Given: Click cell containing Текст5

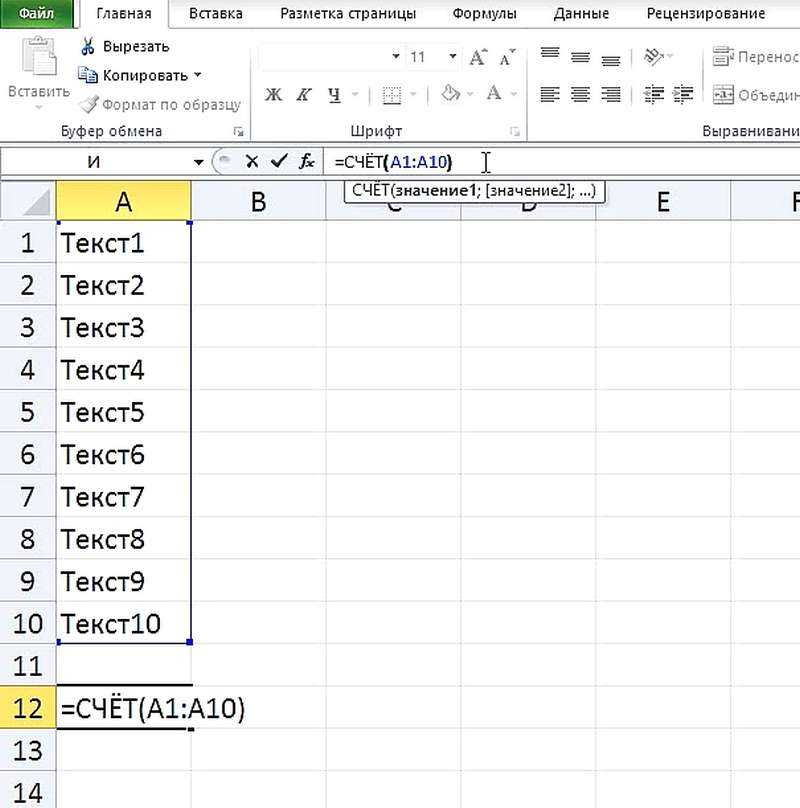Looking at the screenshot, I should pos(123,411).
